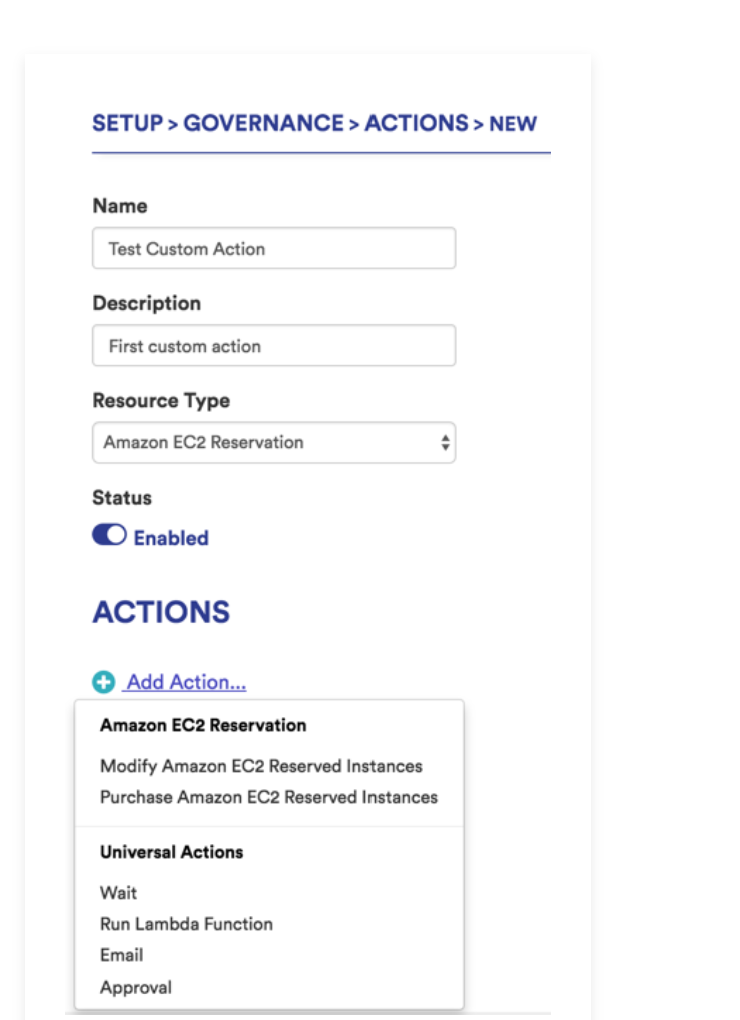This screenshot has height=1020, width=740.
Task: Click the Amazon EC2 Reservation menu group header
Action: pos(203,725)
